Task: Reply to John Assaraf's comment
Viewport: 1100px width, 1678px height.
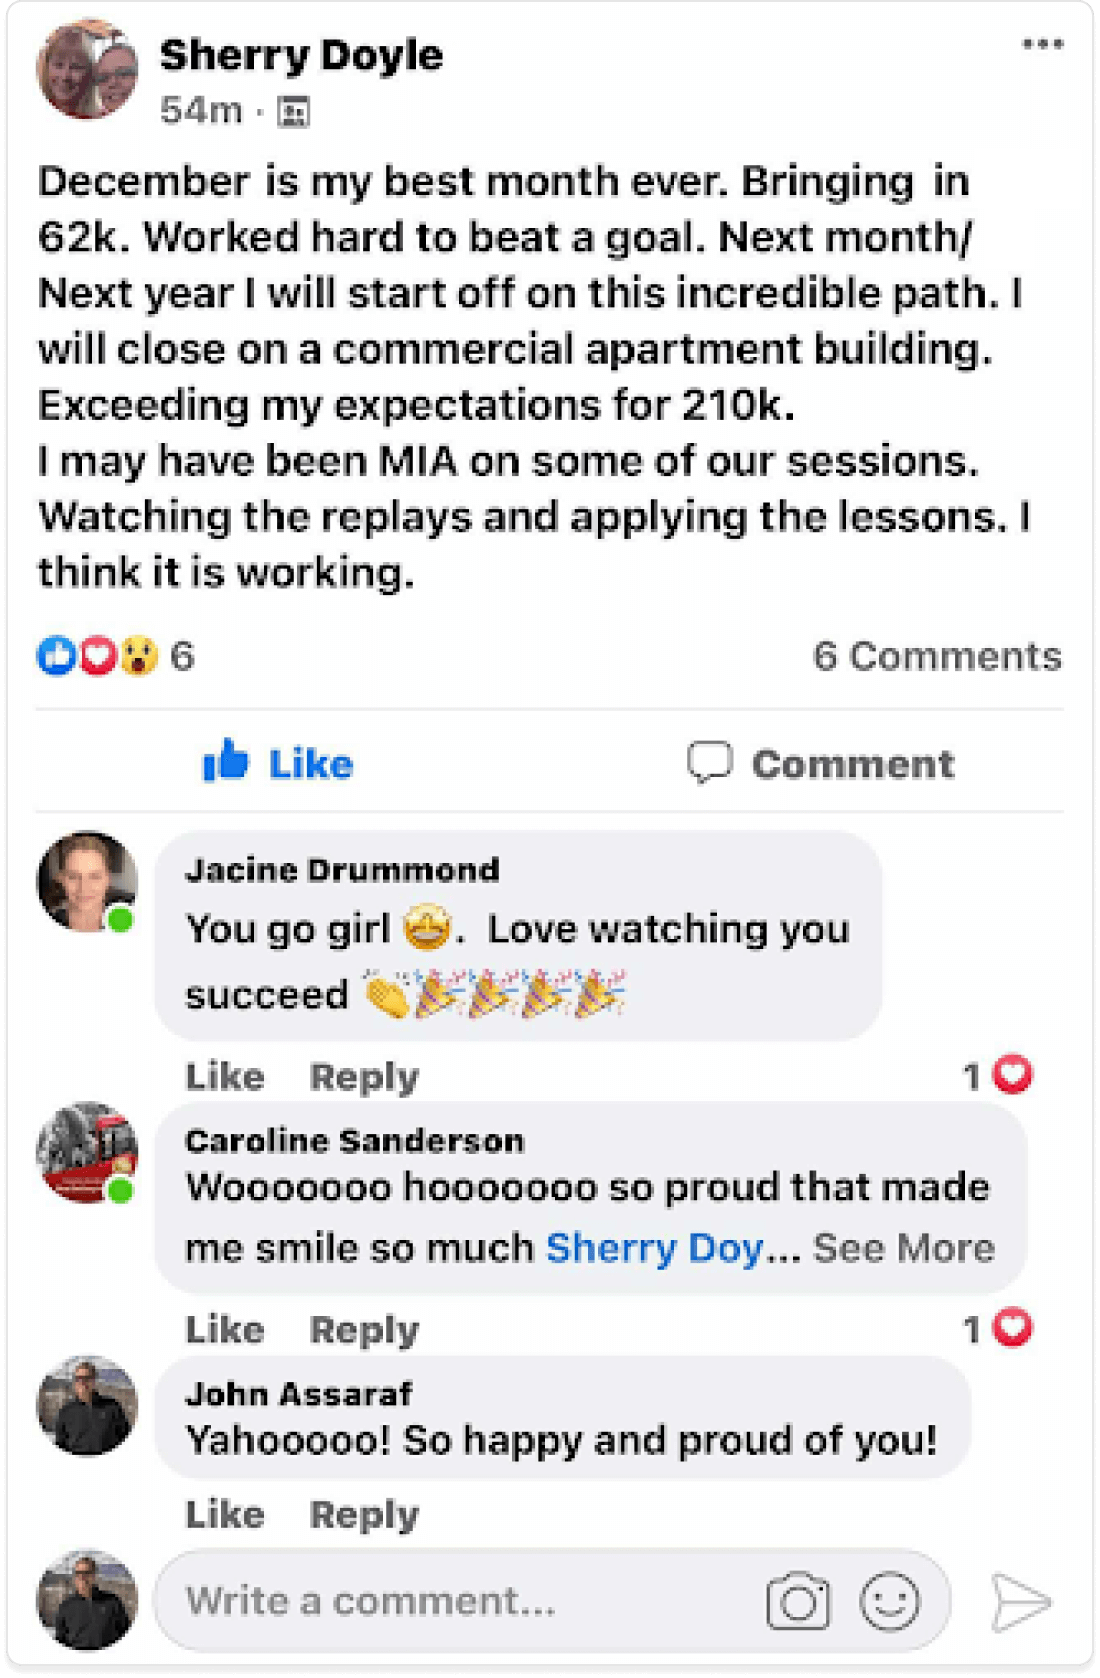Action: [364, 1515]
